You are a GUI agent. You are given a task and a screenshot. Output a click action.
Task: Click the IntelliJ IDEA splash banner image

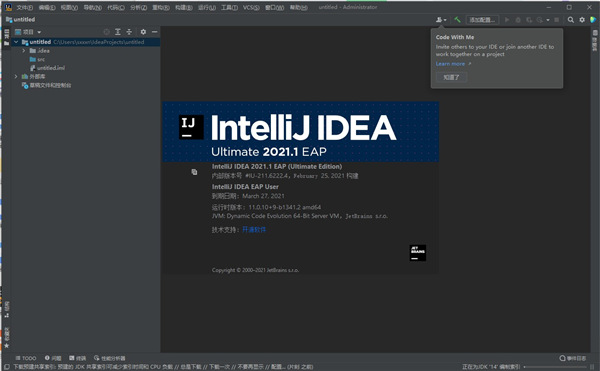tap(300, 132)
